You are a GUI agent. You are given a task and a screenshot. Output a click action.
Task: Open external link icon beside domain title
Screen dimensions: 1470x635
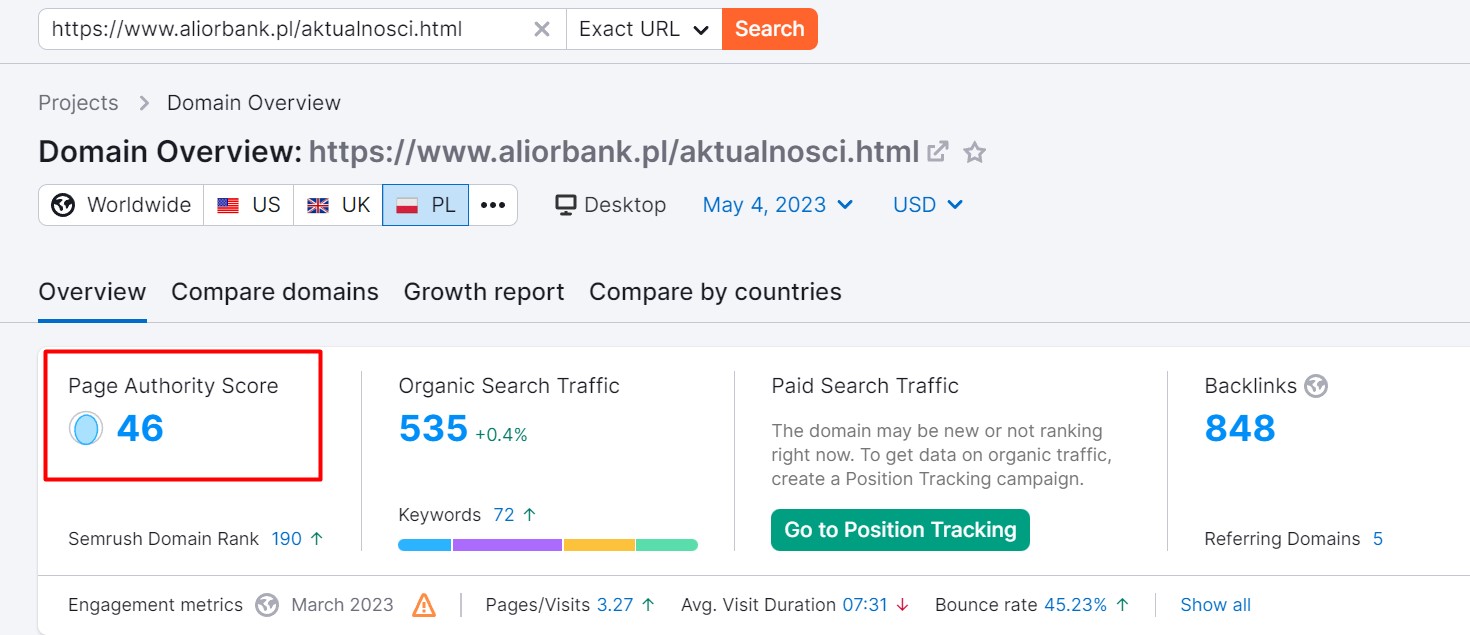(x=938, y=152)
